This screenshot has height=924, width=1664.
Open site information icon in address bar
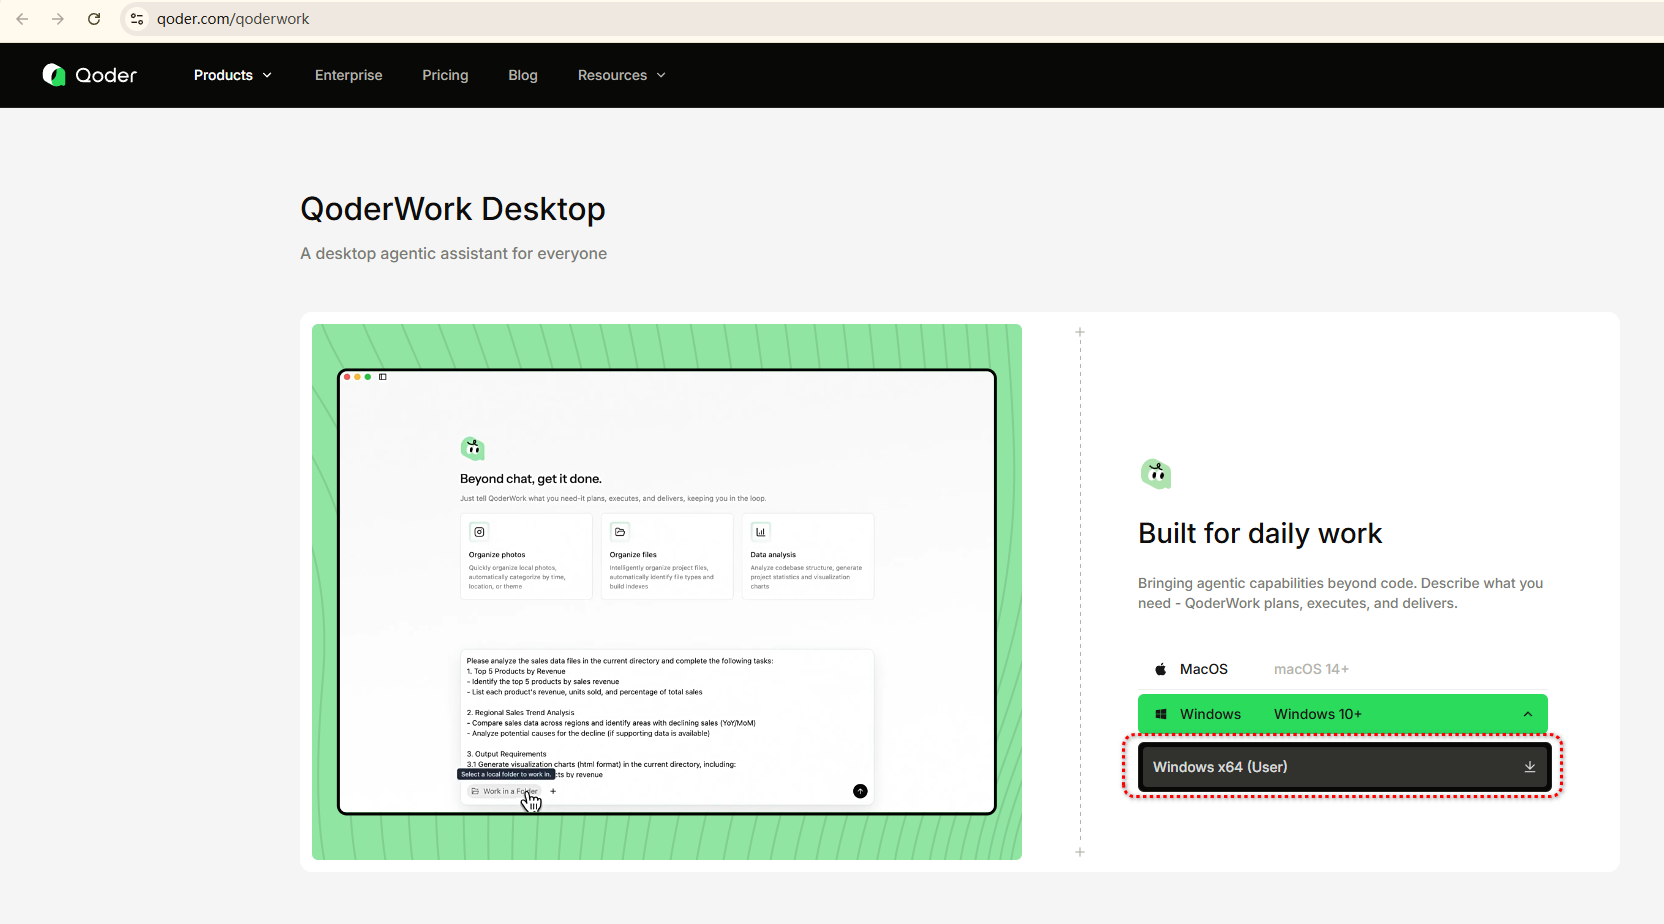click(137, 19)
